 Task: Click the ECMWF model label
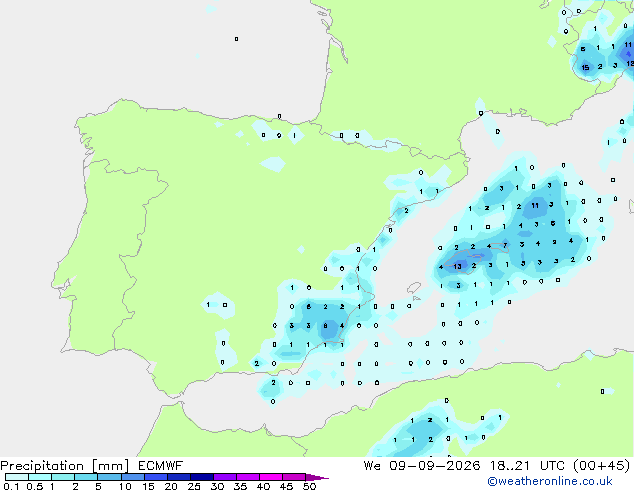(161, 466)
